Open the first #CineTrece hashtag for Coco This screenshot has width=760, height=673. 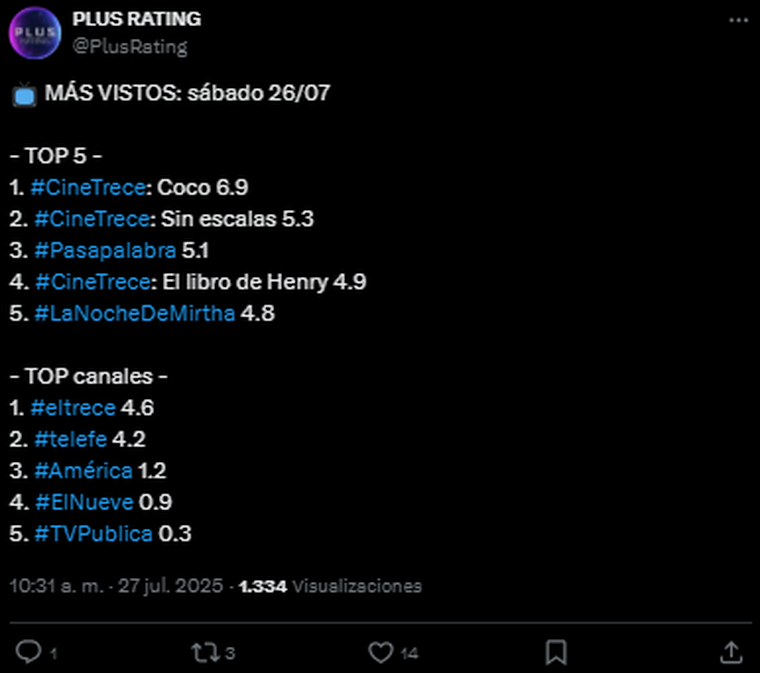(x=89, y=188)
